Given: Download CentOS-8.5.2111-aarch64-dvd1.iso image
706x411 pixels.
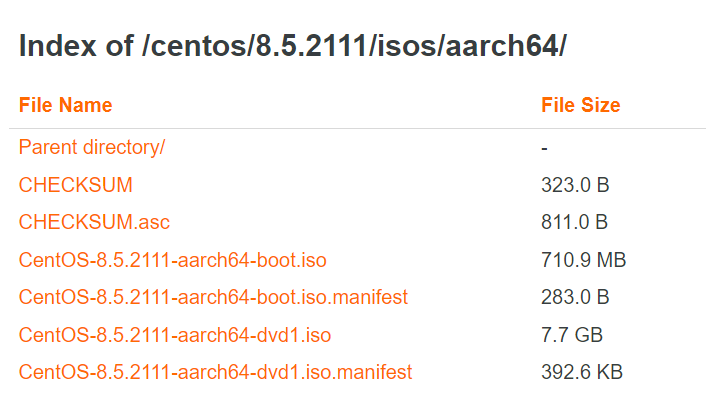Looking at the screenshot, I should coord(174,335).
